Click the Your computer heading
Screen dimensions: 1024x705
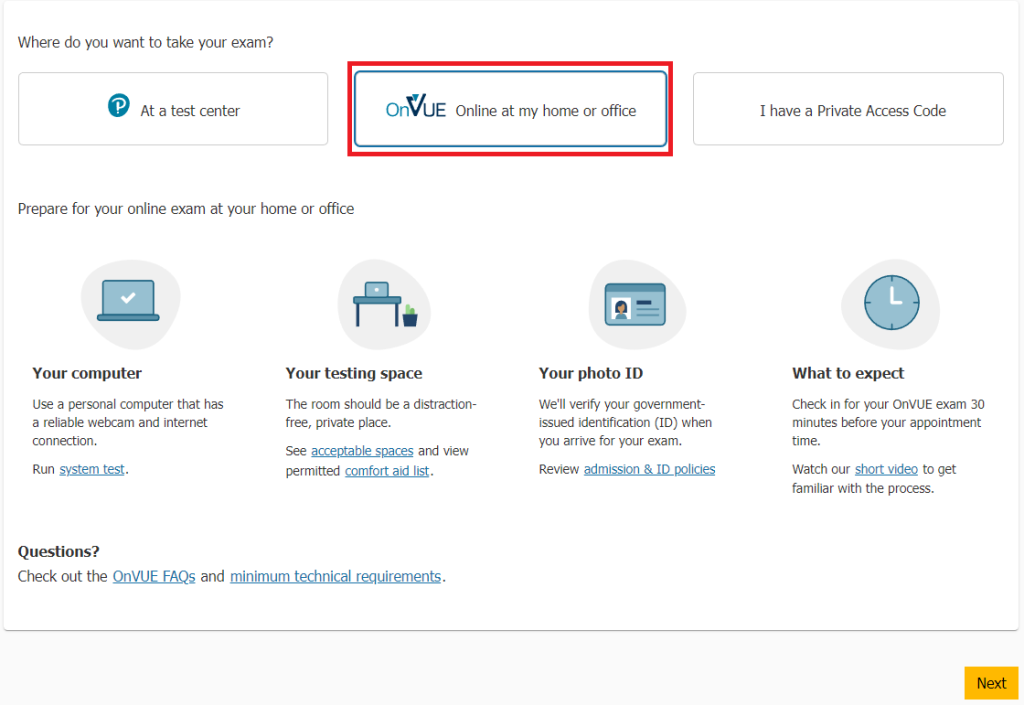tap(88, 373)
